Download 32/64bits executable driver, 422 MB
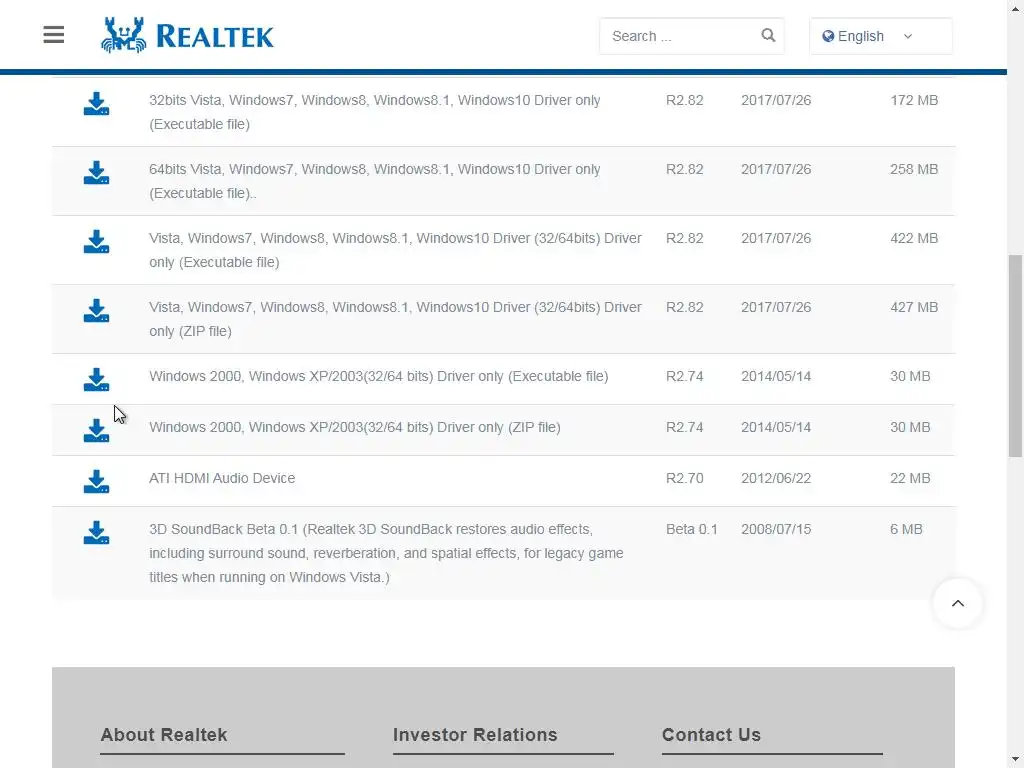This screenshot has width=1024, height=768. [x=96, y=242]
